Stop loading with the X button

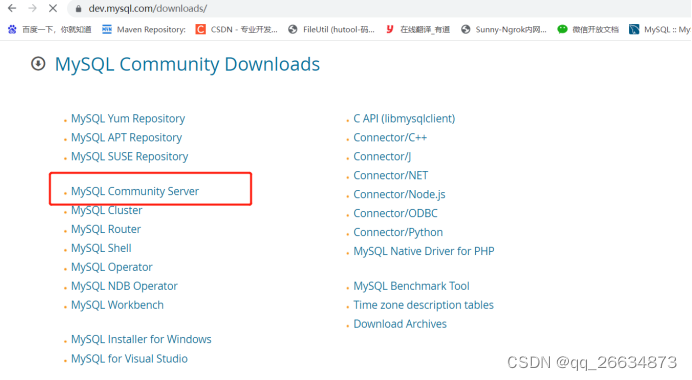click(53, 8)
